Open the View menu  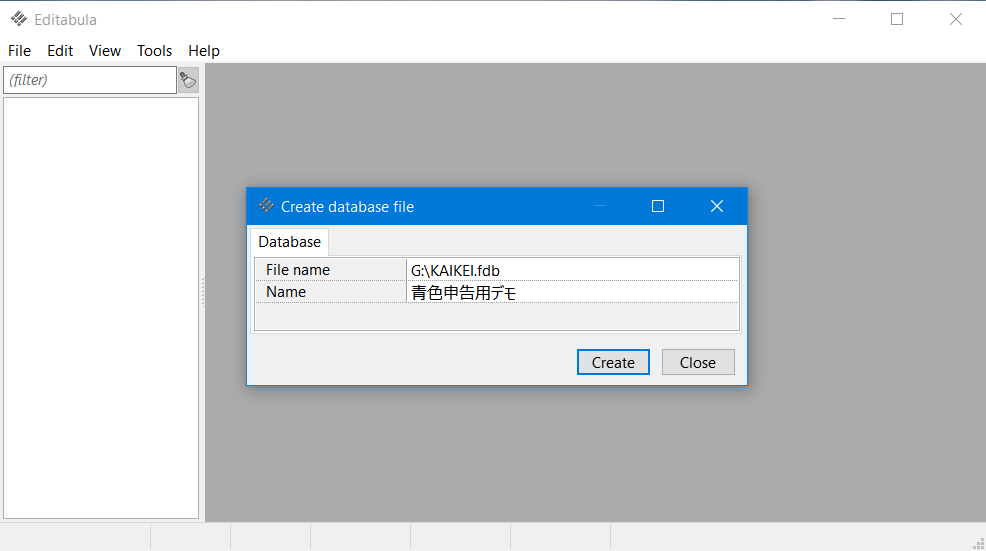(104, 51)
